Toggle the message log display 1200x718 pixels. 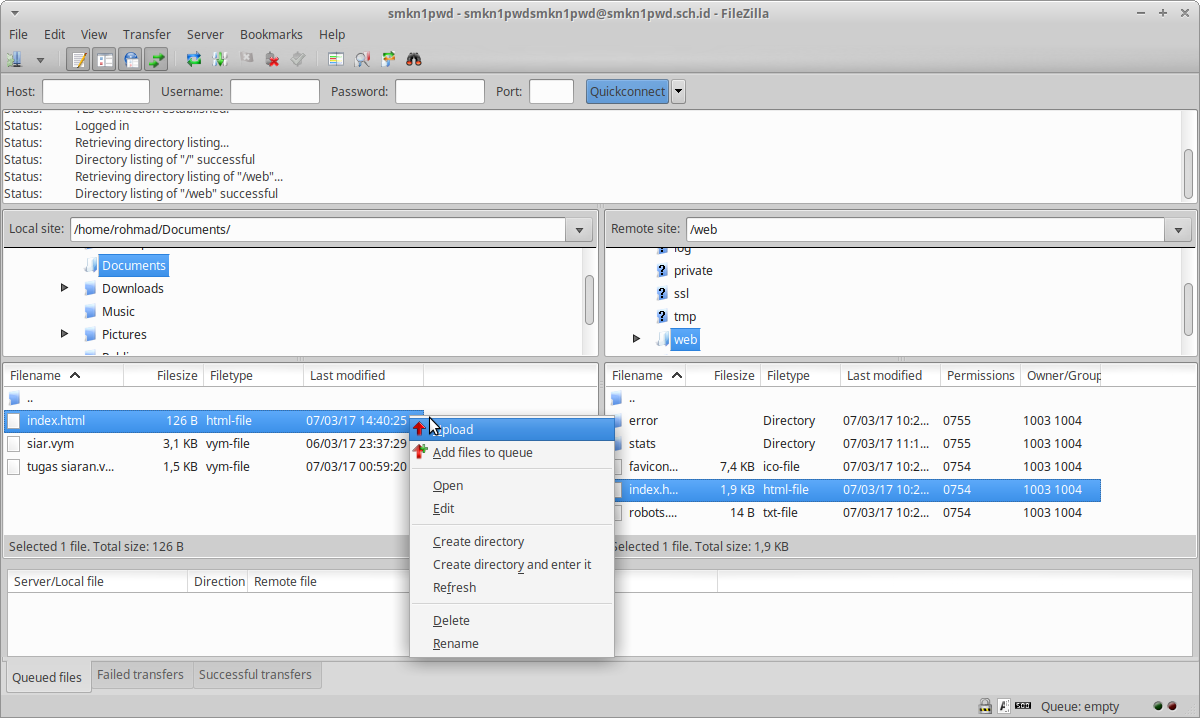click(x=78, y=60)
